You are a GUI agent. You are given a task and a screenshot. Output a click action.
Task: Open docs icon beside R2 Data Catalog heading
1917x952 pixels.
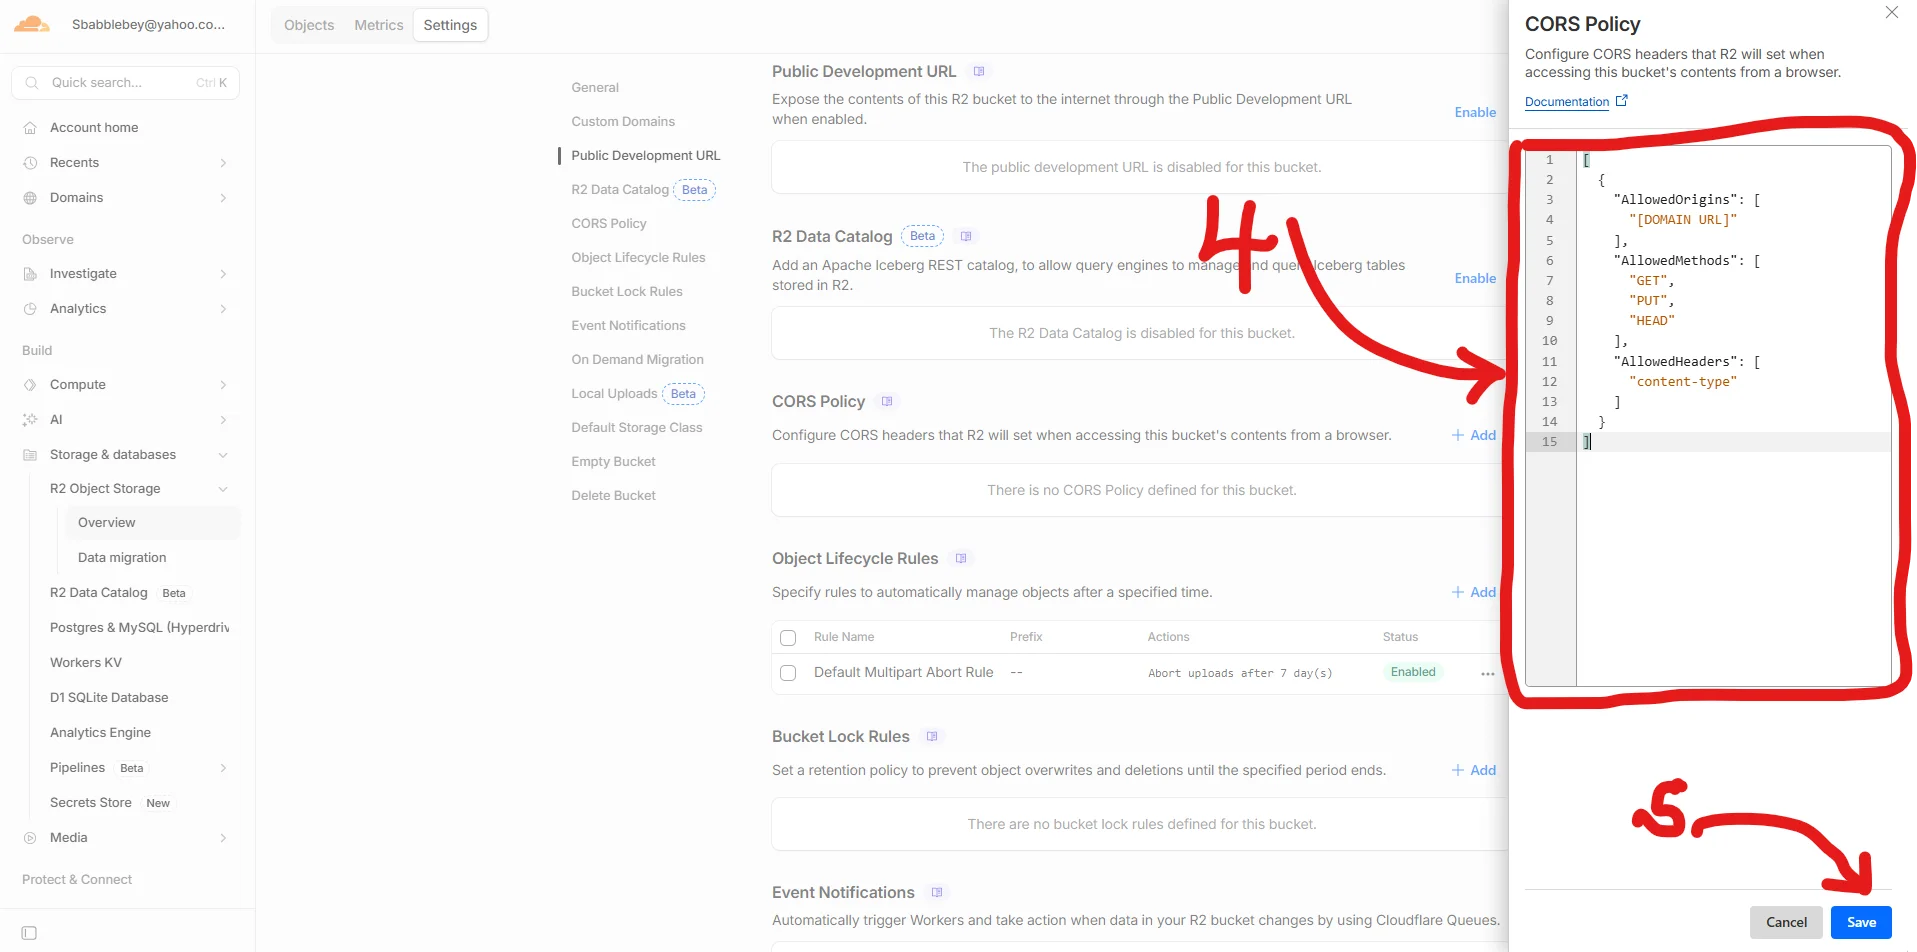click(966, 236)
